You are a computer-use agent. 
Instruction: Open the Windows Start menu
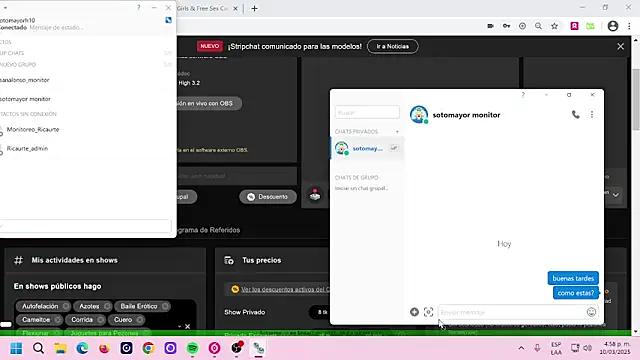16,348
